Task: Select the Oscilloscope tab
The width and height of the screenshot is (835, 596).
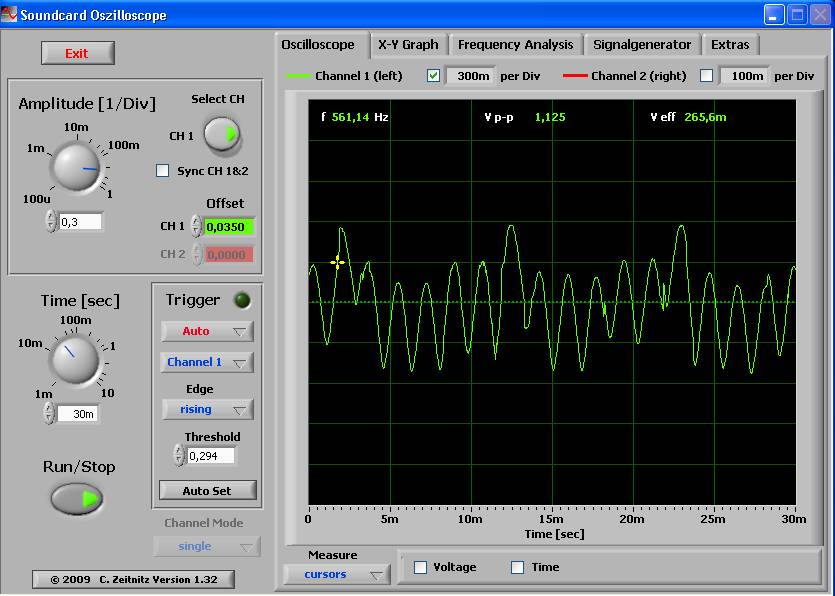Action: click(318, 45)
